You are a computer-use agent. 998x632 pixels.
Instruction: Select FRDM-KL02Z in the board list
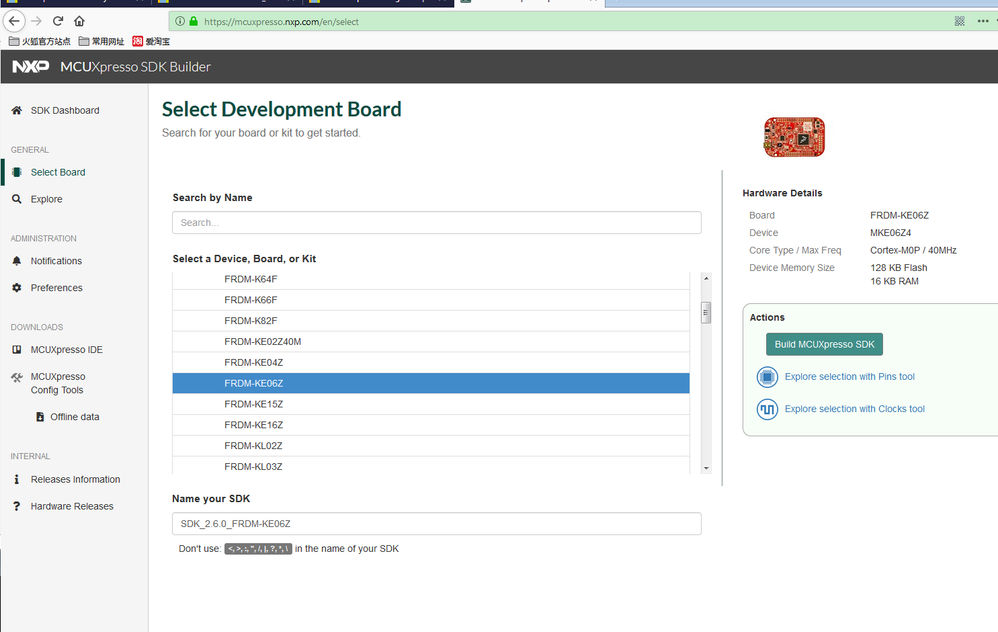tap(431, 446)
